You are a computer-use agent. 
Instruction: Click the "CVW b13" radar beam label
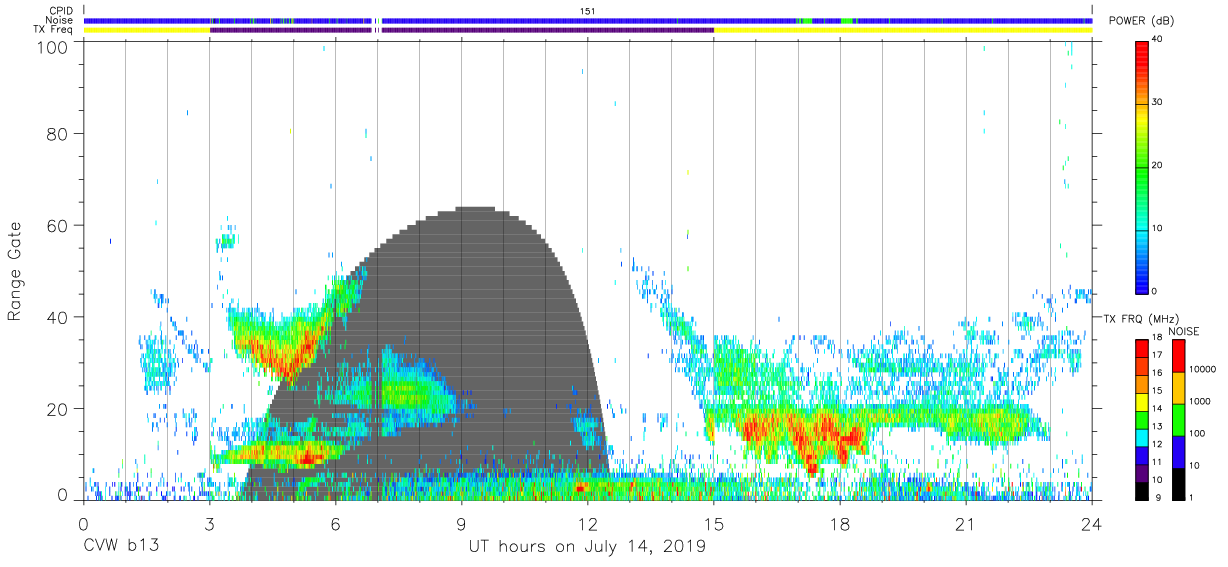point(121,546)
